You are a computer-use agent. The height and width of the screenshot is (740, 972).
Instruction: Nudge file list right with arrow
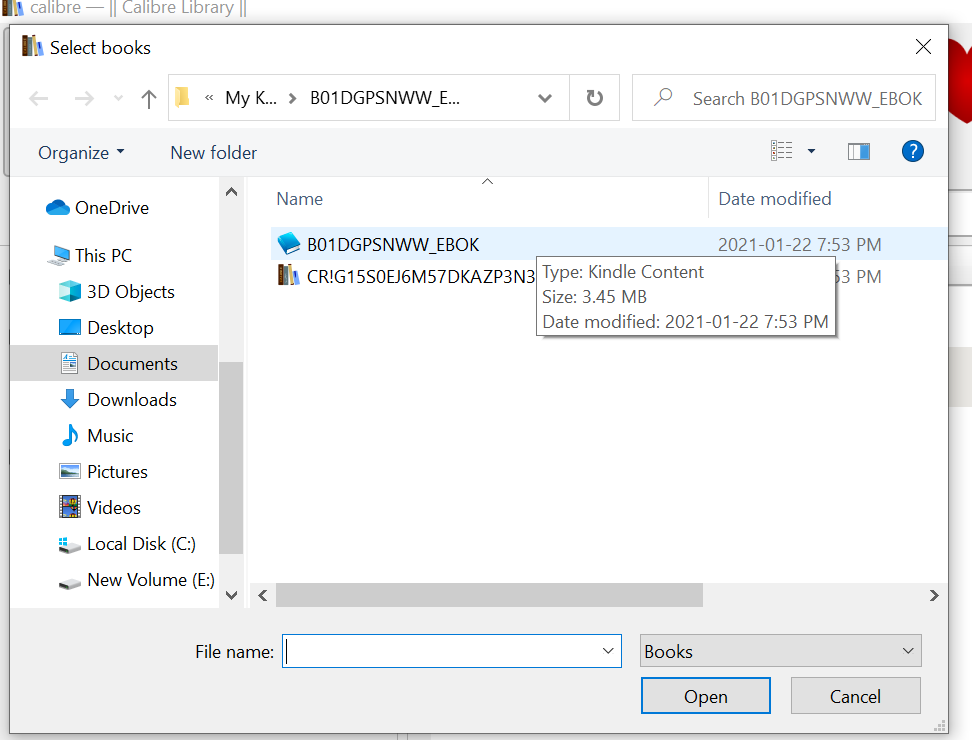[x=934, y=596]
